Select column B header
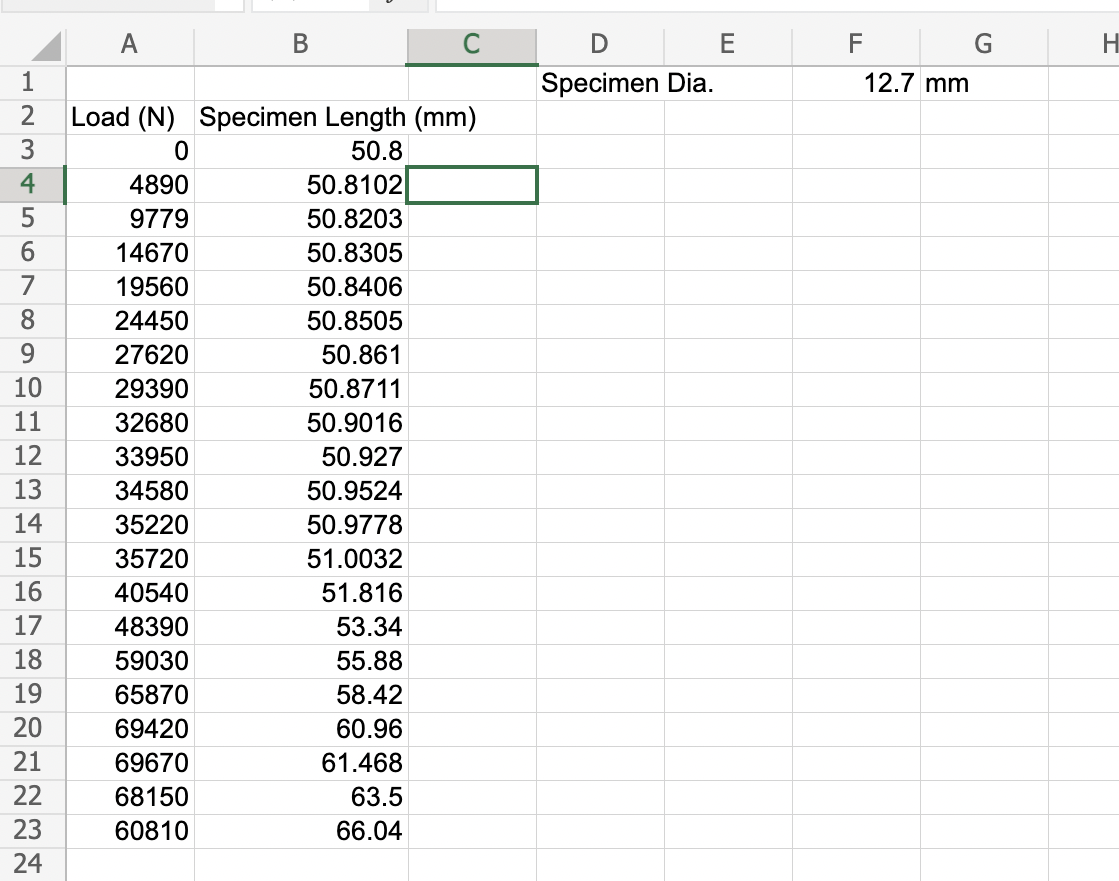Image resolution: width=1119 pixels, height=881 pixels. [300, 44]
